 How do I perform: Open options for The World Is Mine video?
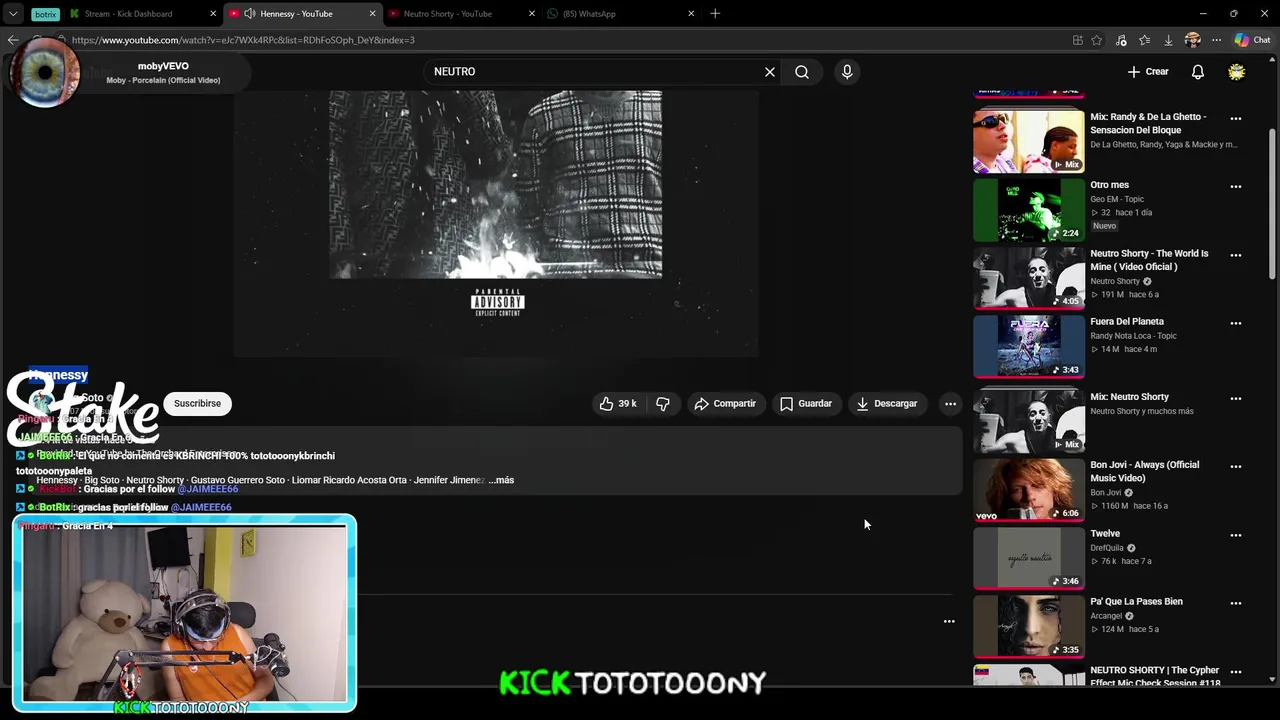(x=1236, y=255)
